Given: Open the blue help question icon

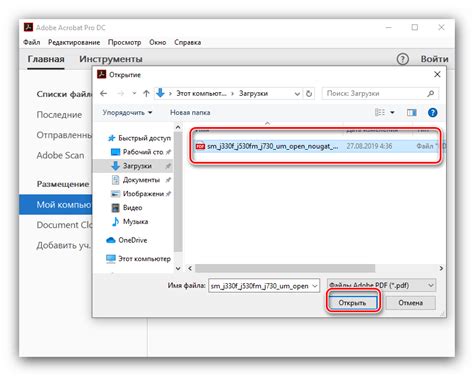Looking at the screenshot, I should tap(432, 113).
